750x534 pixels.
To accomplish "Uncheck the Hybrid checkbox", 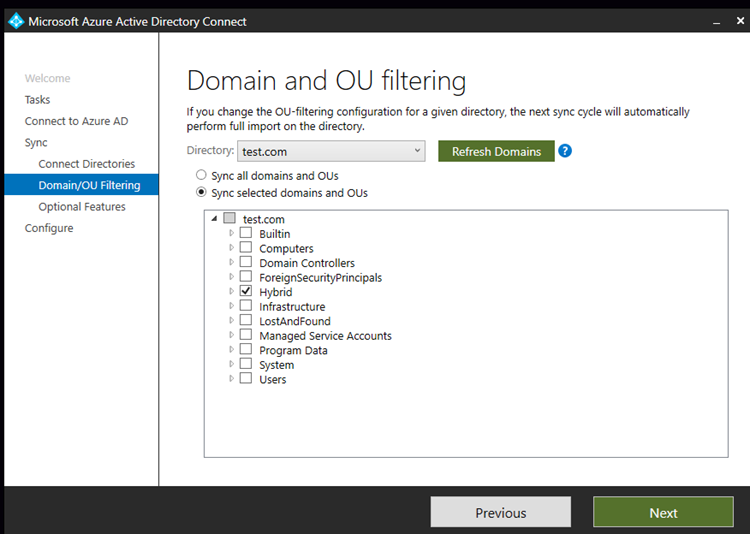I will click(x=246, y=291).
